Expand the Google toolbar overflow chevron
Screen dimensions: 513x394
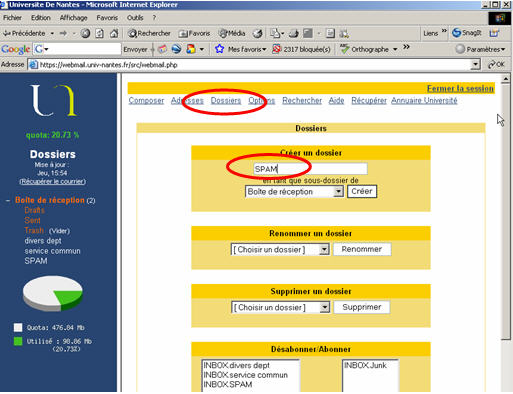click(x=406, y=47)
